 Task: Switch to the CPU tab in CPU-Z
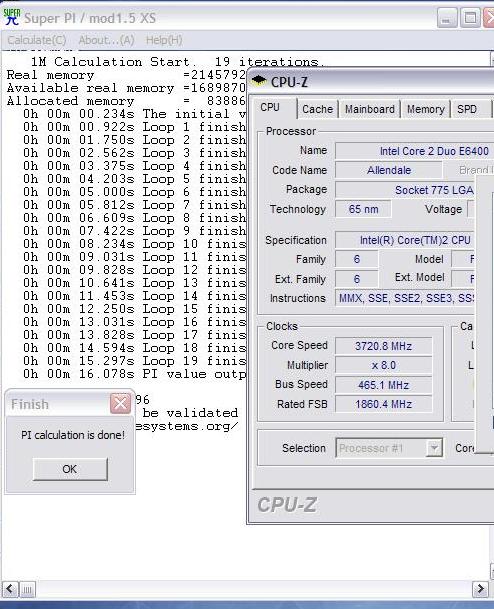point(273,108)
